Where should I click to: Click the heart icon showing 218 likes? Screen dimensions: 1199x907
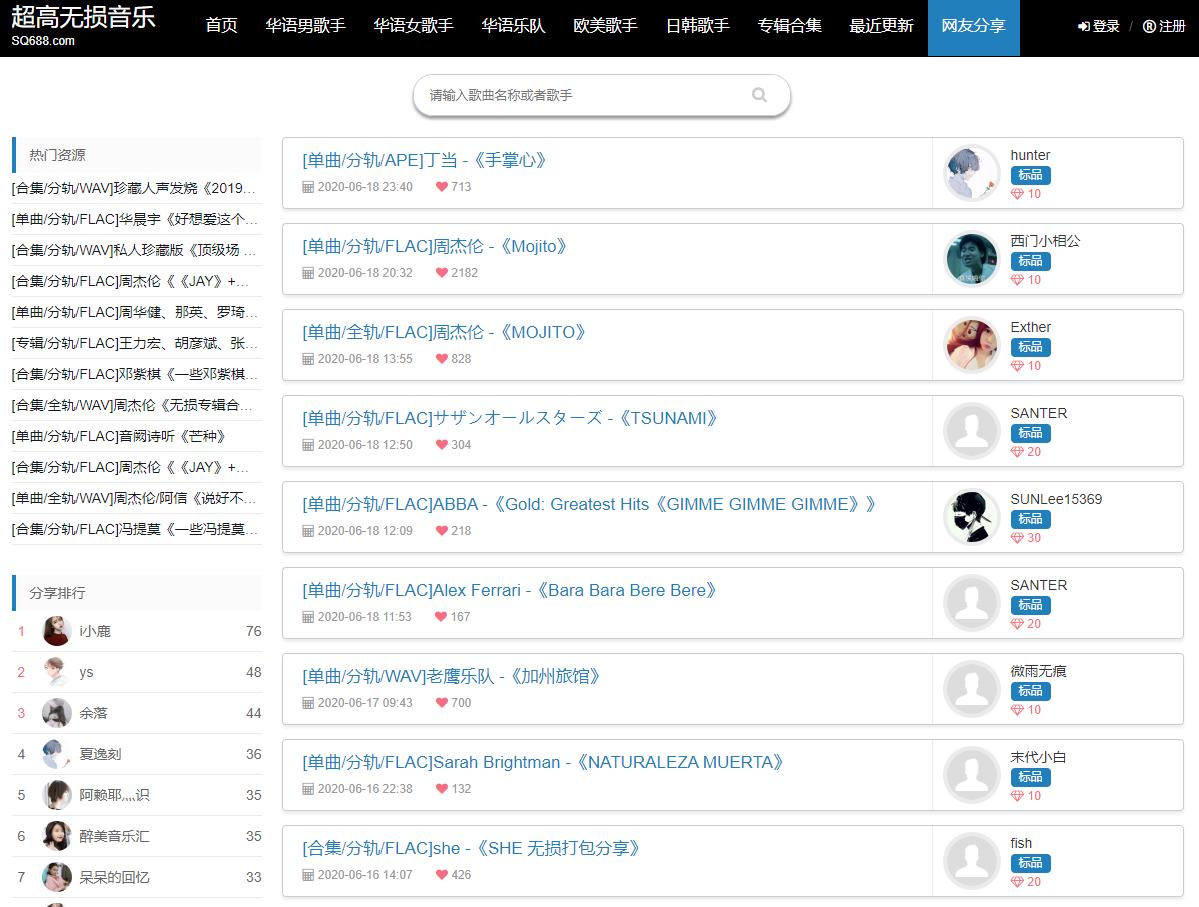[441, 531]
